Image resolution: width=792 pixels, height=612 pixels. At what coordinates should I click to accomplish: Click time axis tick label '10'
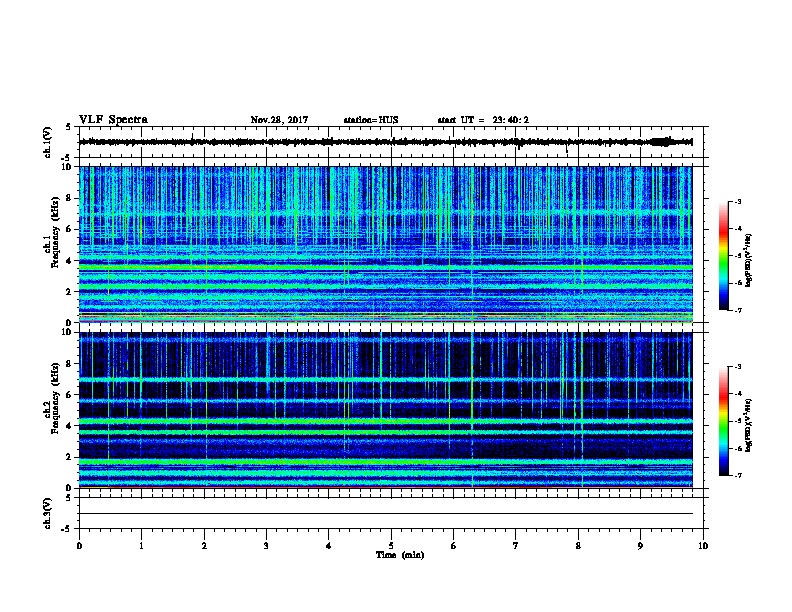[703, 545]
